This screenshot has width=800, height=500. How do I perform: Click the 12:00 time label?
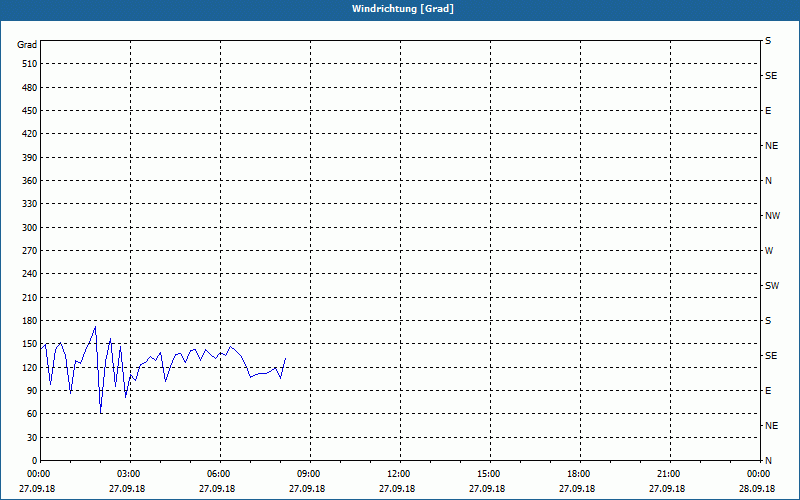click(x=398, y=474)
